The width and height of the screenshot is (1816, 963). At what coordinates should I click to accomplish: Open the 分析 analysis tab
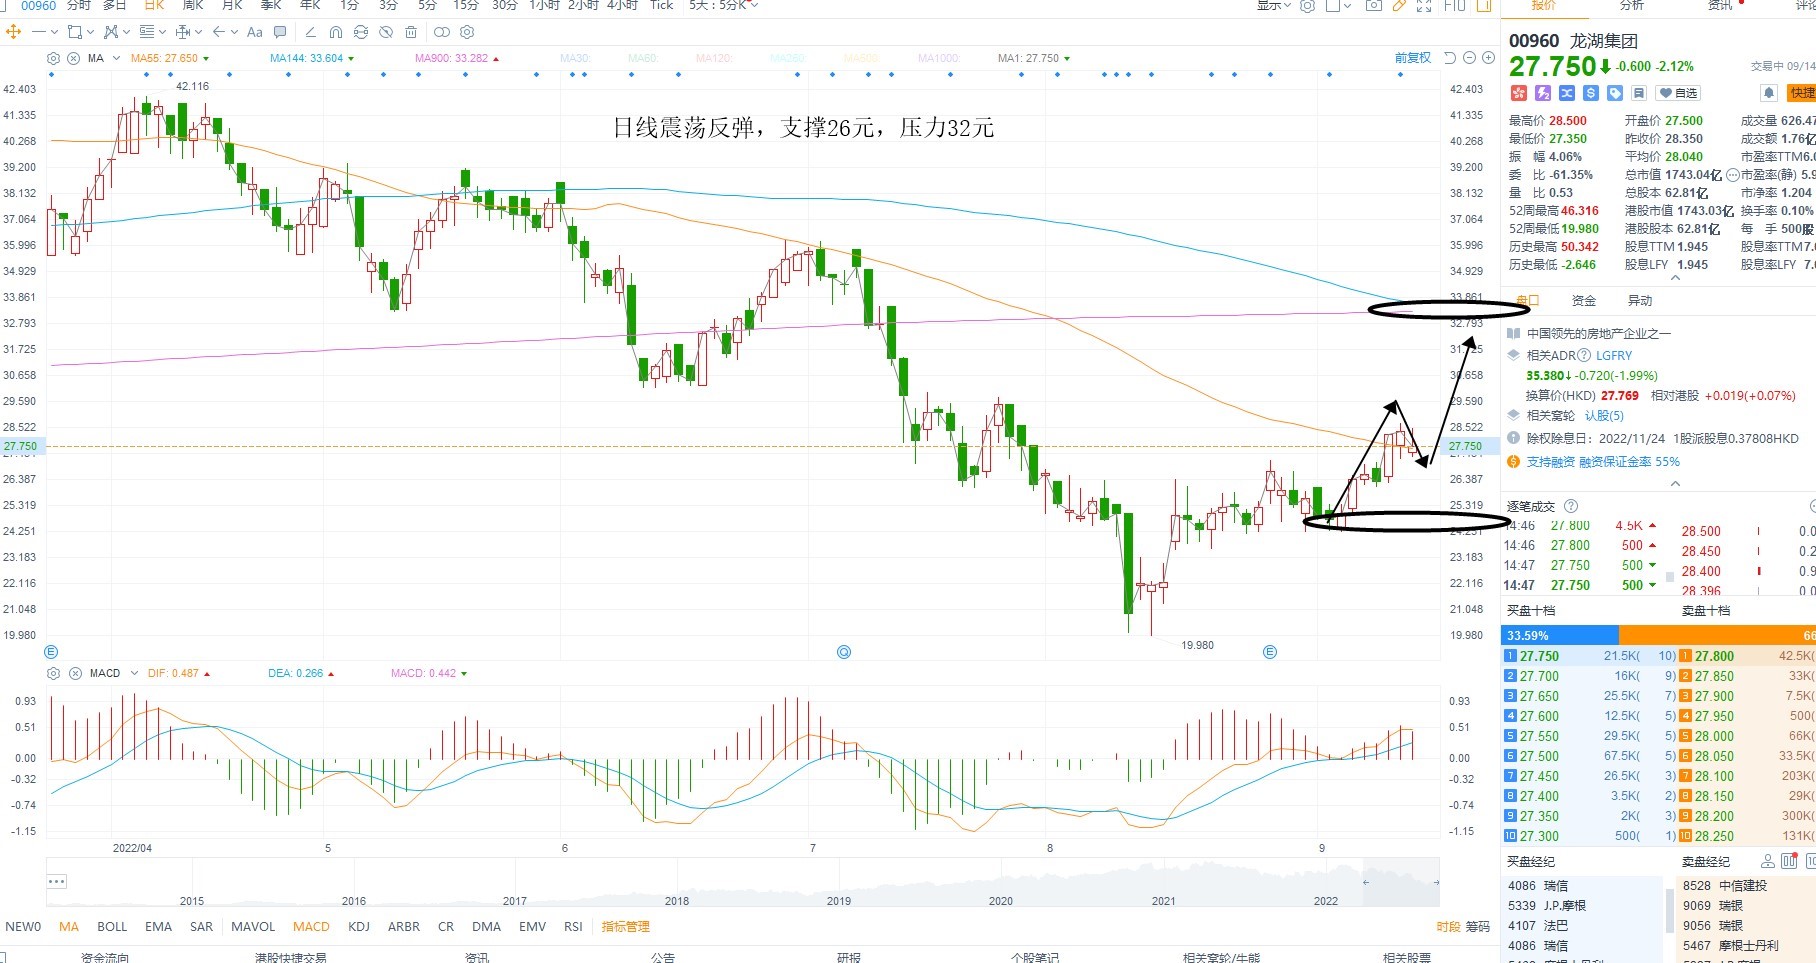pos(1632,5)
